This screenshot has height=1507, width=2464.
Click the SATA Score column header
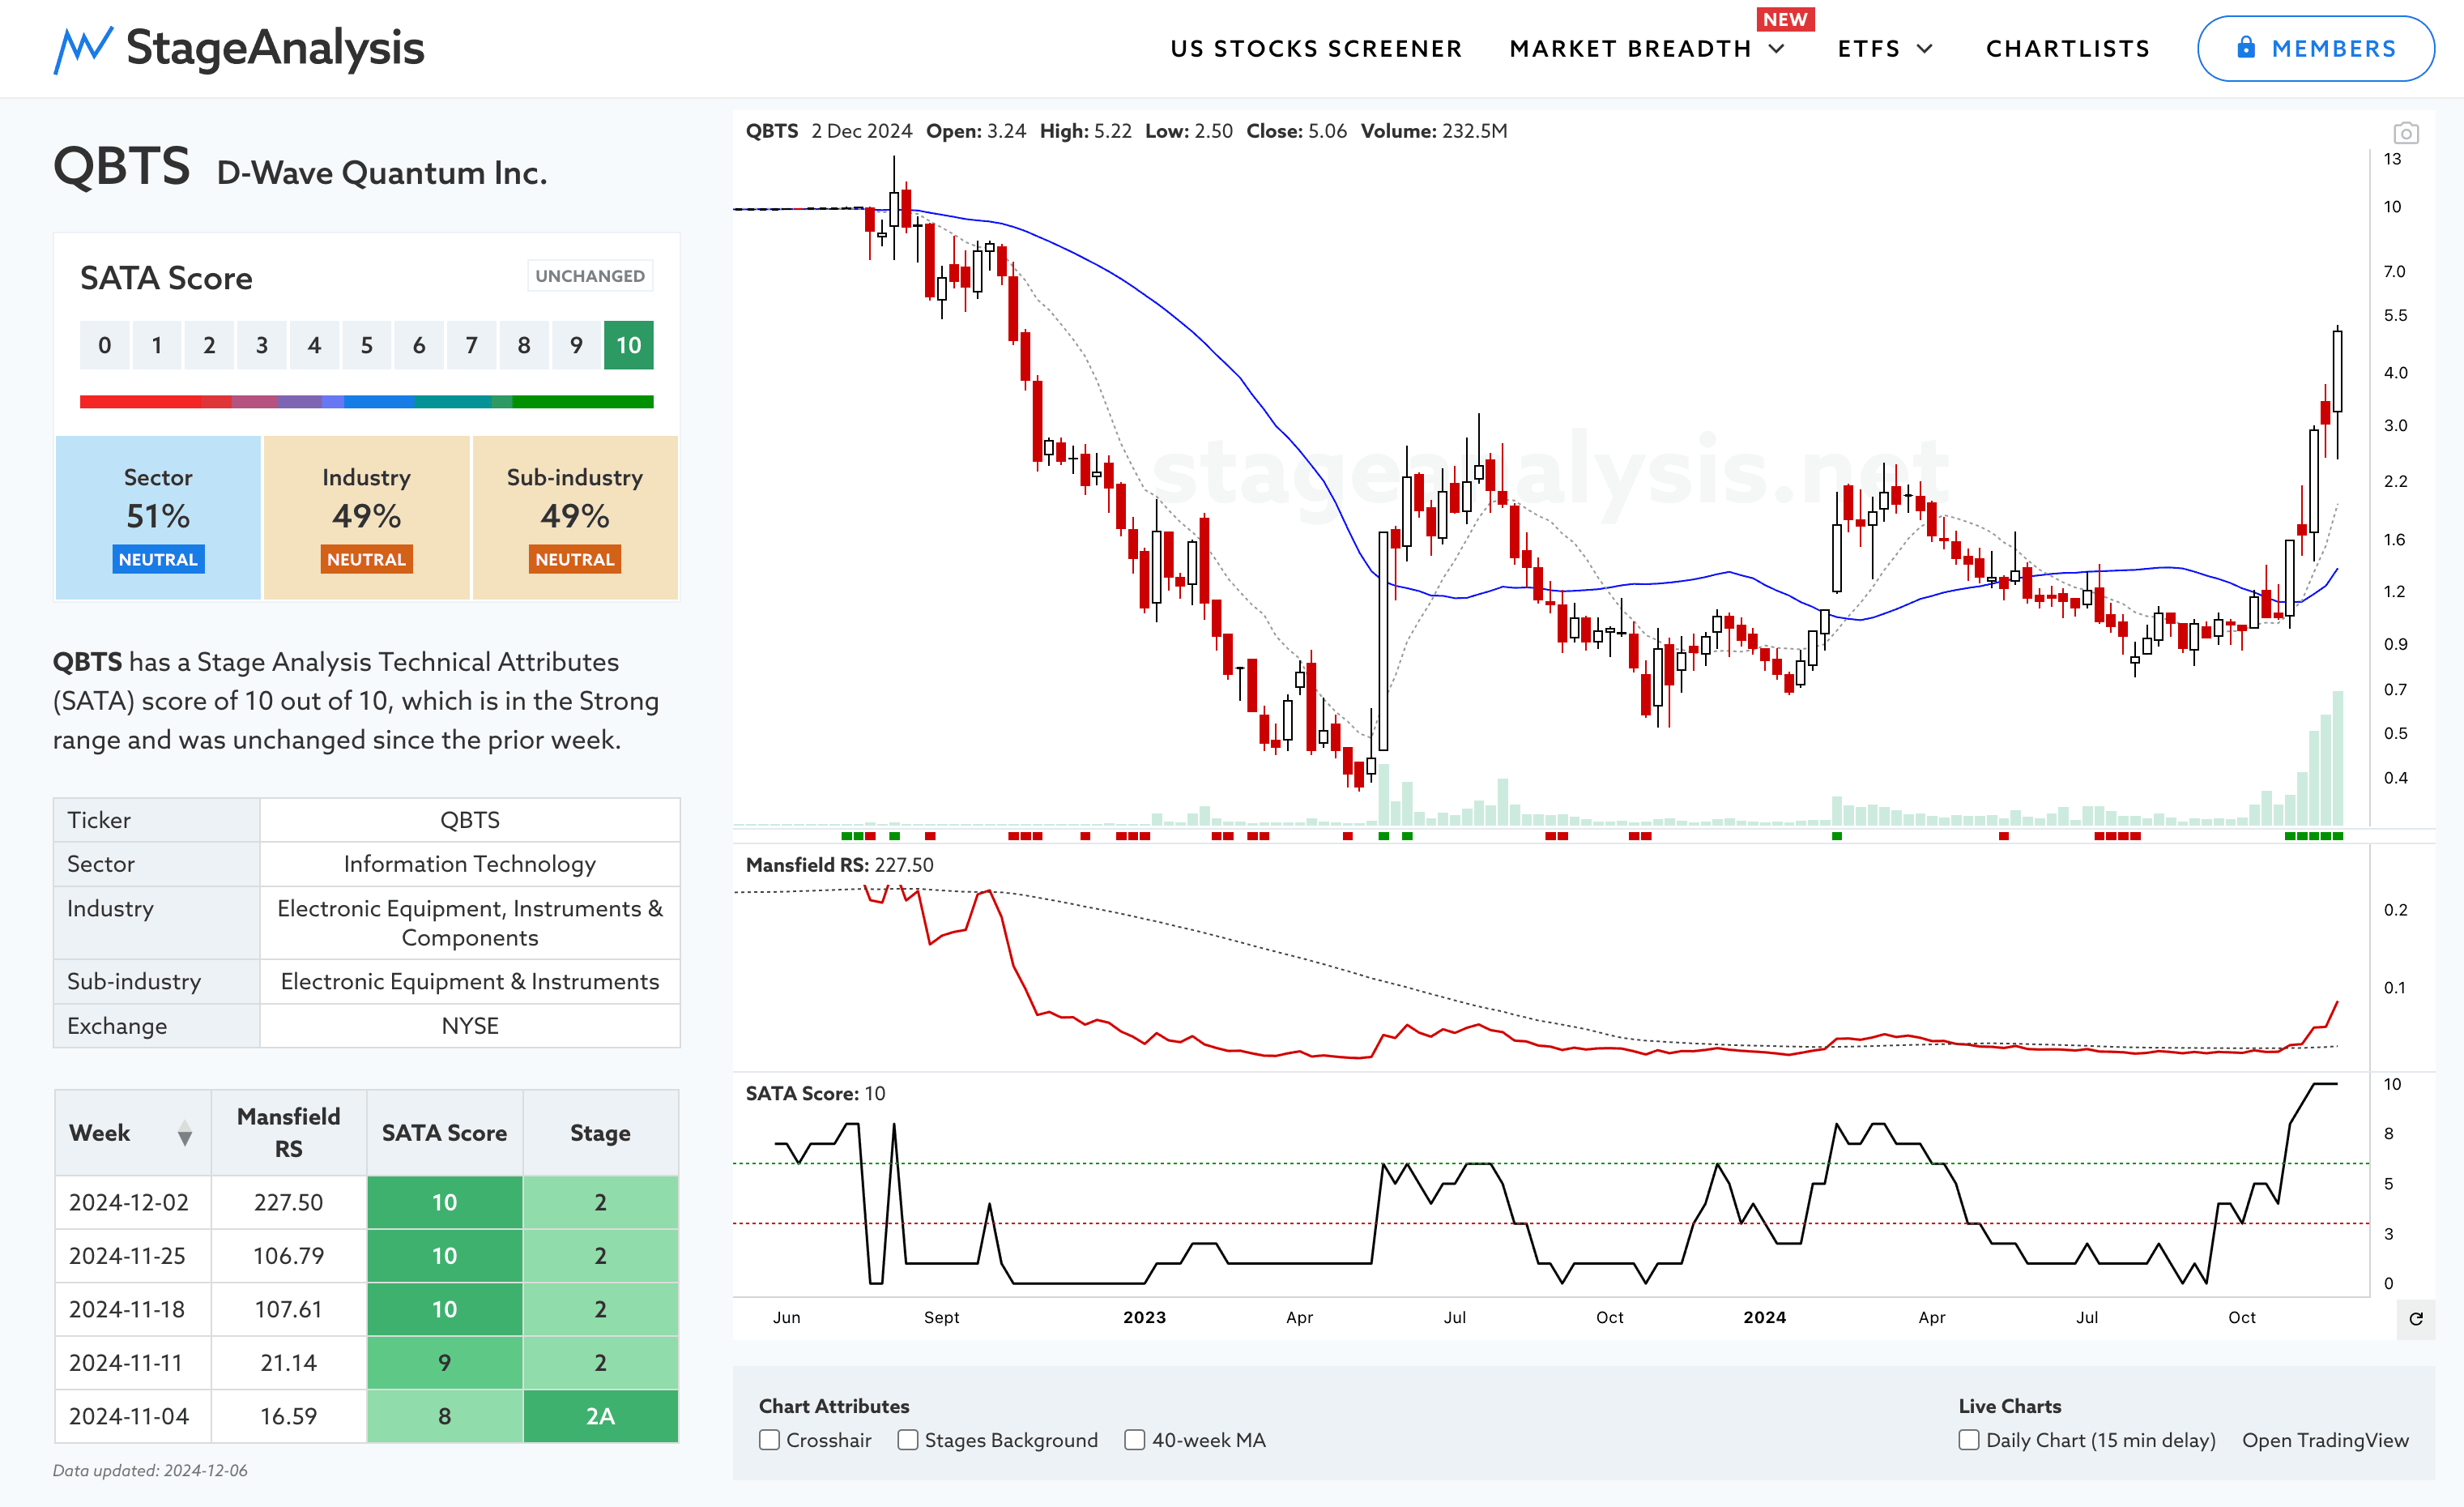click(x=444, y=1133)
